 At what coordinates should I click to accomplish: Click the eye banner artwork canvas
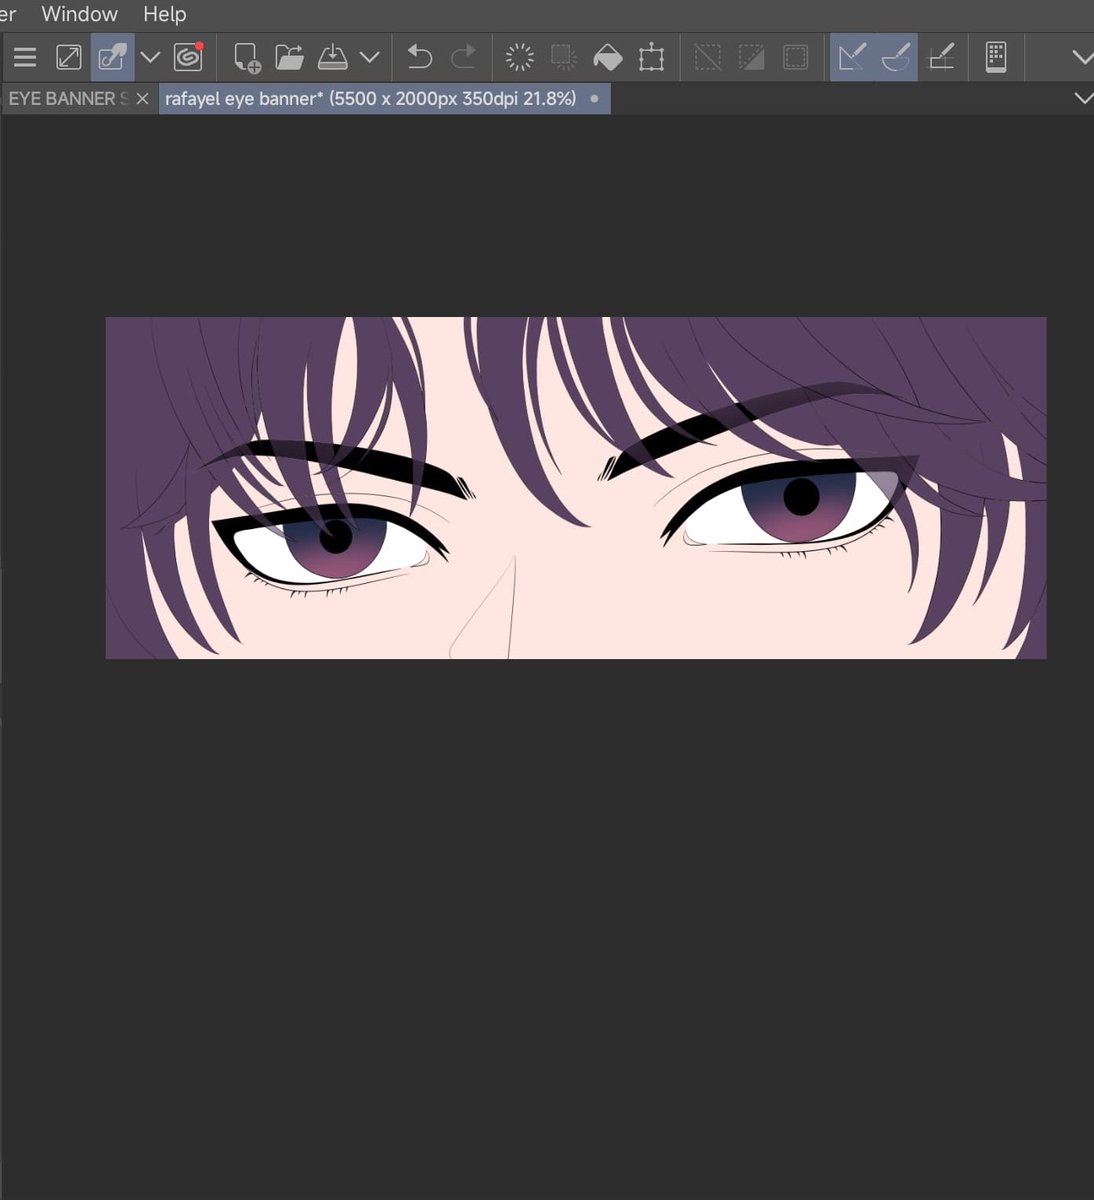click(576, 488)
